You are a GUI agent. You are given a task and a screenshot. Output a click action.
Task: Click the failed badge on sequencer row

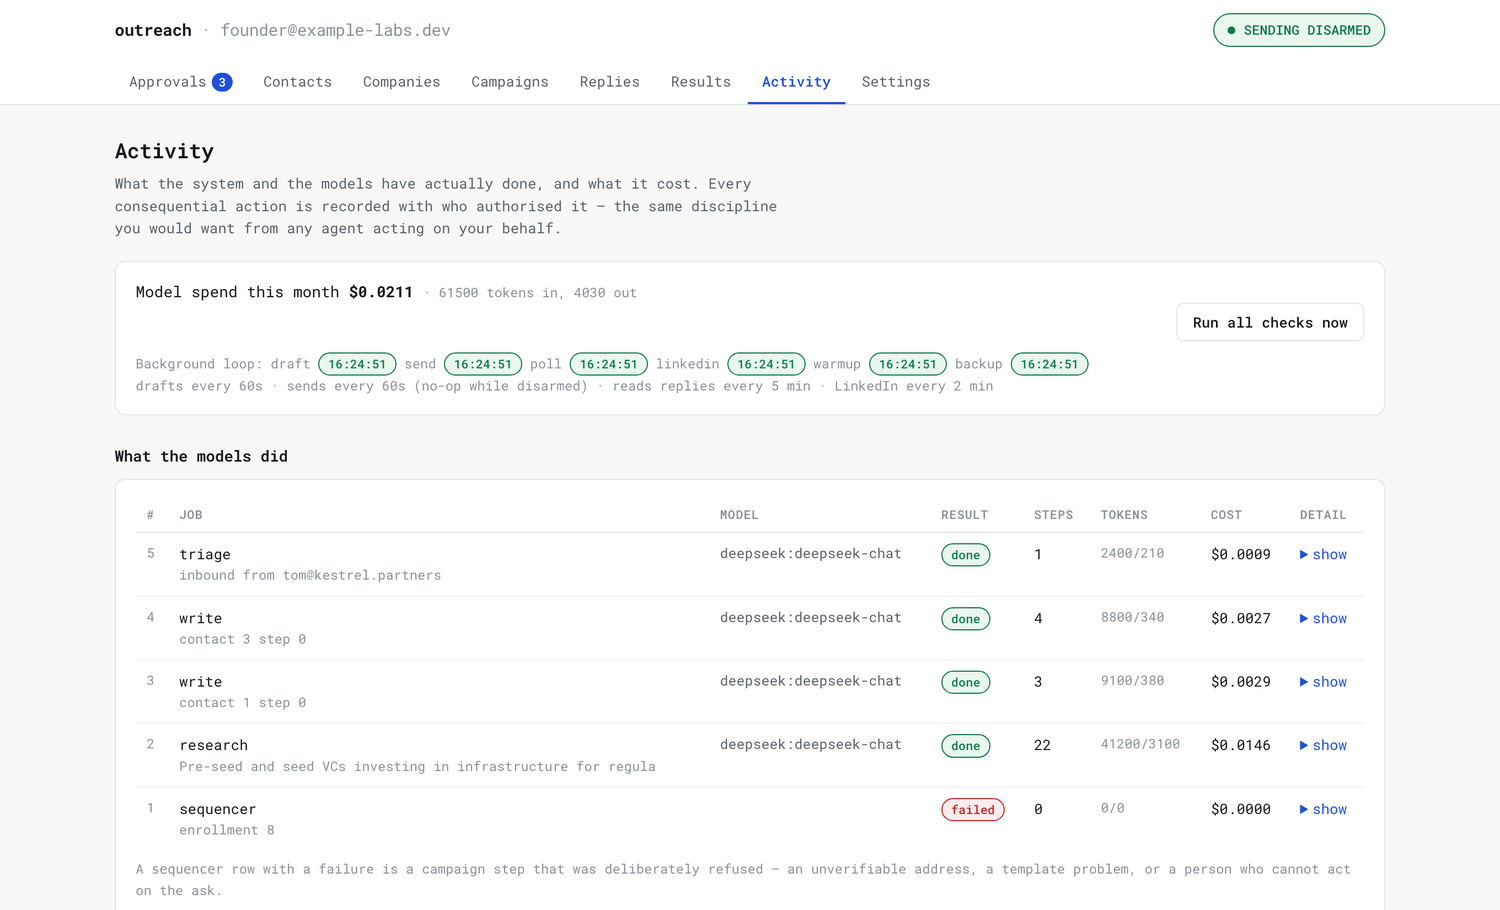point(973,810)
